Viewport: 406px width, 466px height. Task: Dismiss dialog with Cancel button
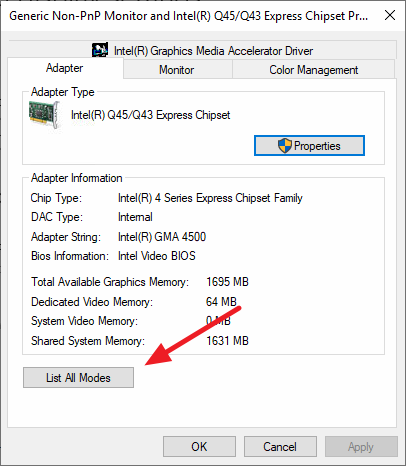click(x=280, y=447)
